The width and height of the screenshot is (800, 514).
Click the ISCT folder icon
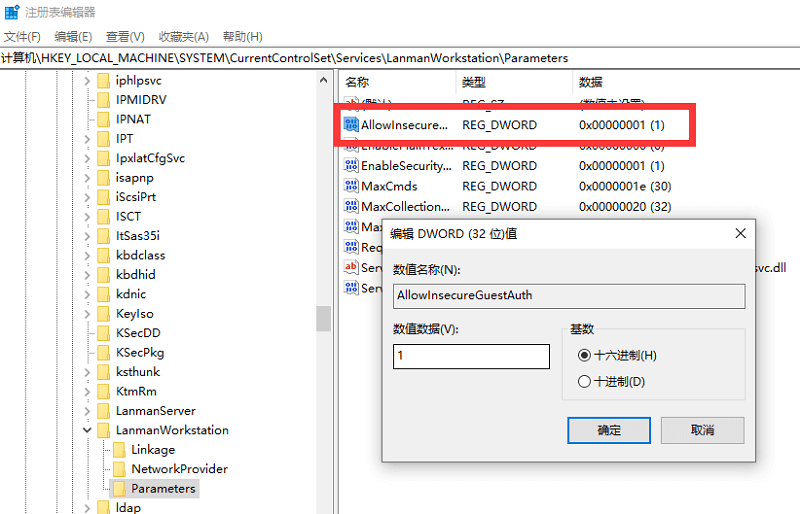point(104,216)
